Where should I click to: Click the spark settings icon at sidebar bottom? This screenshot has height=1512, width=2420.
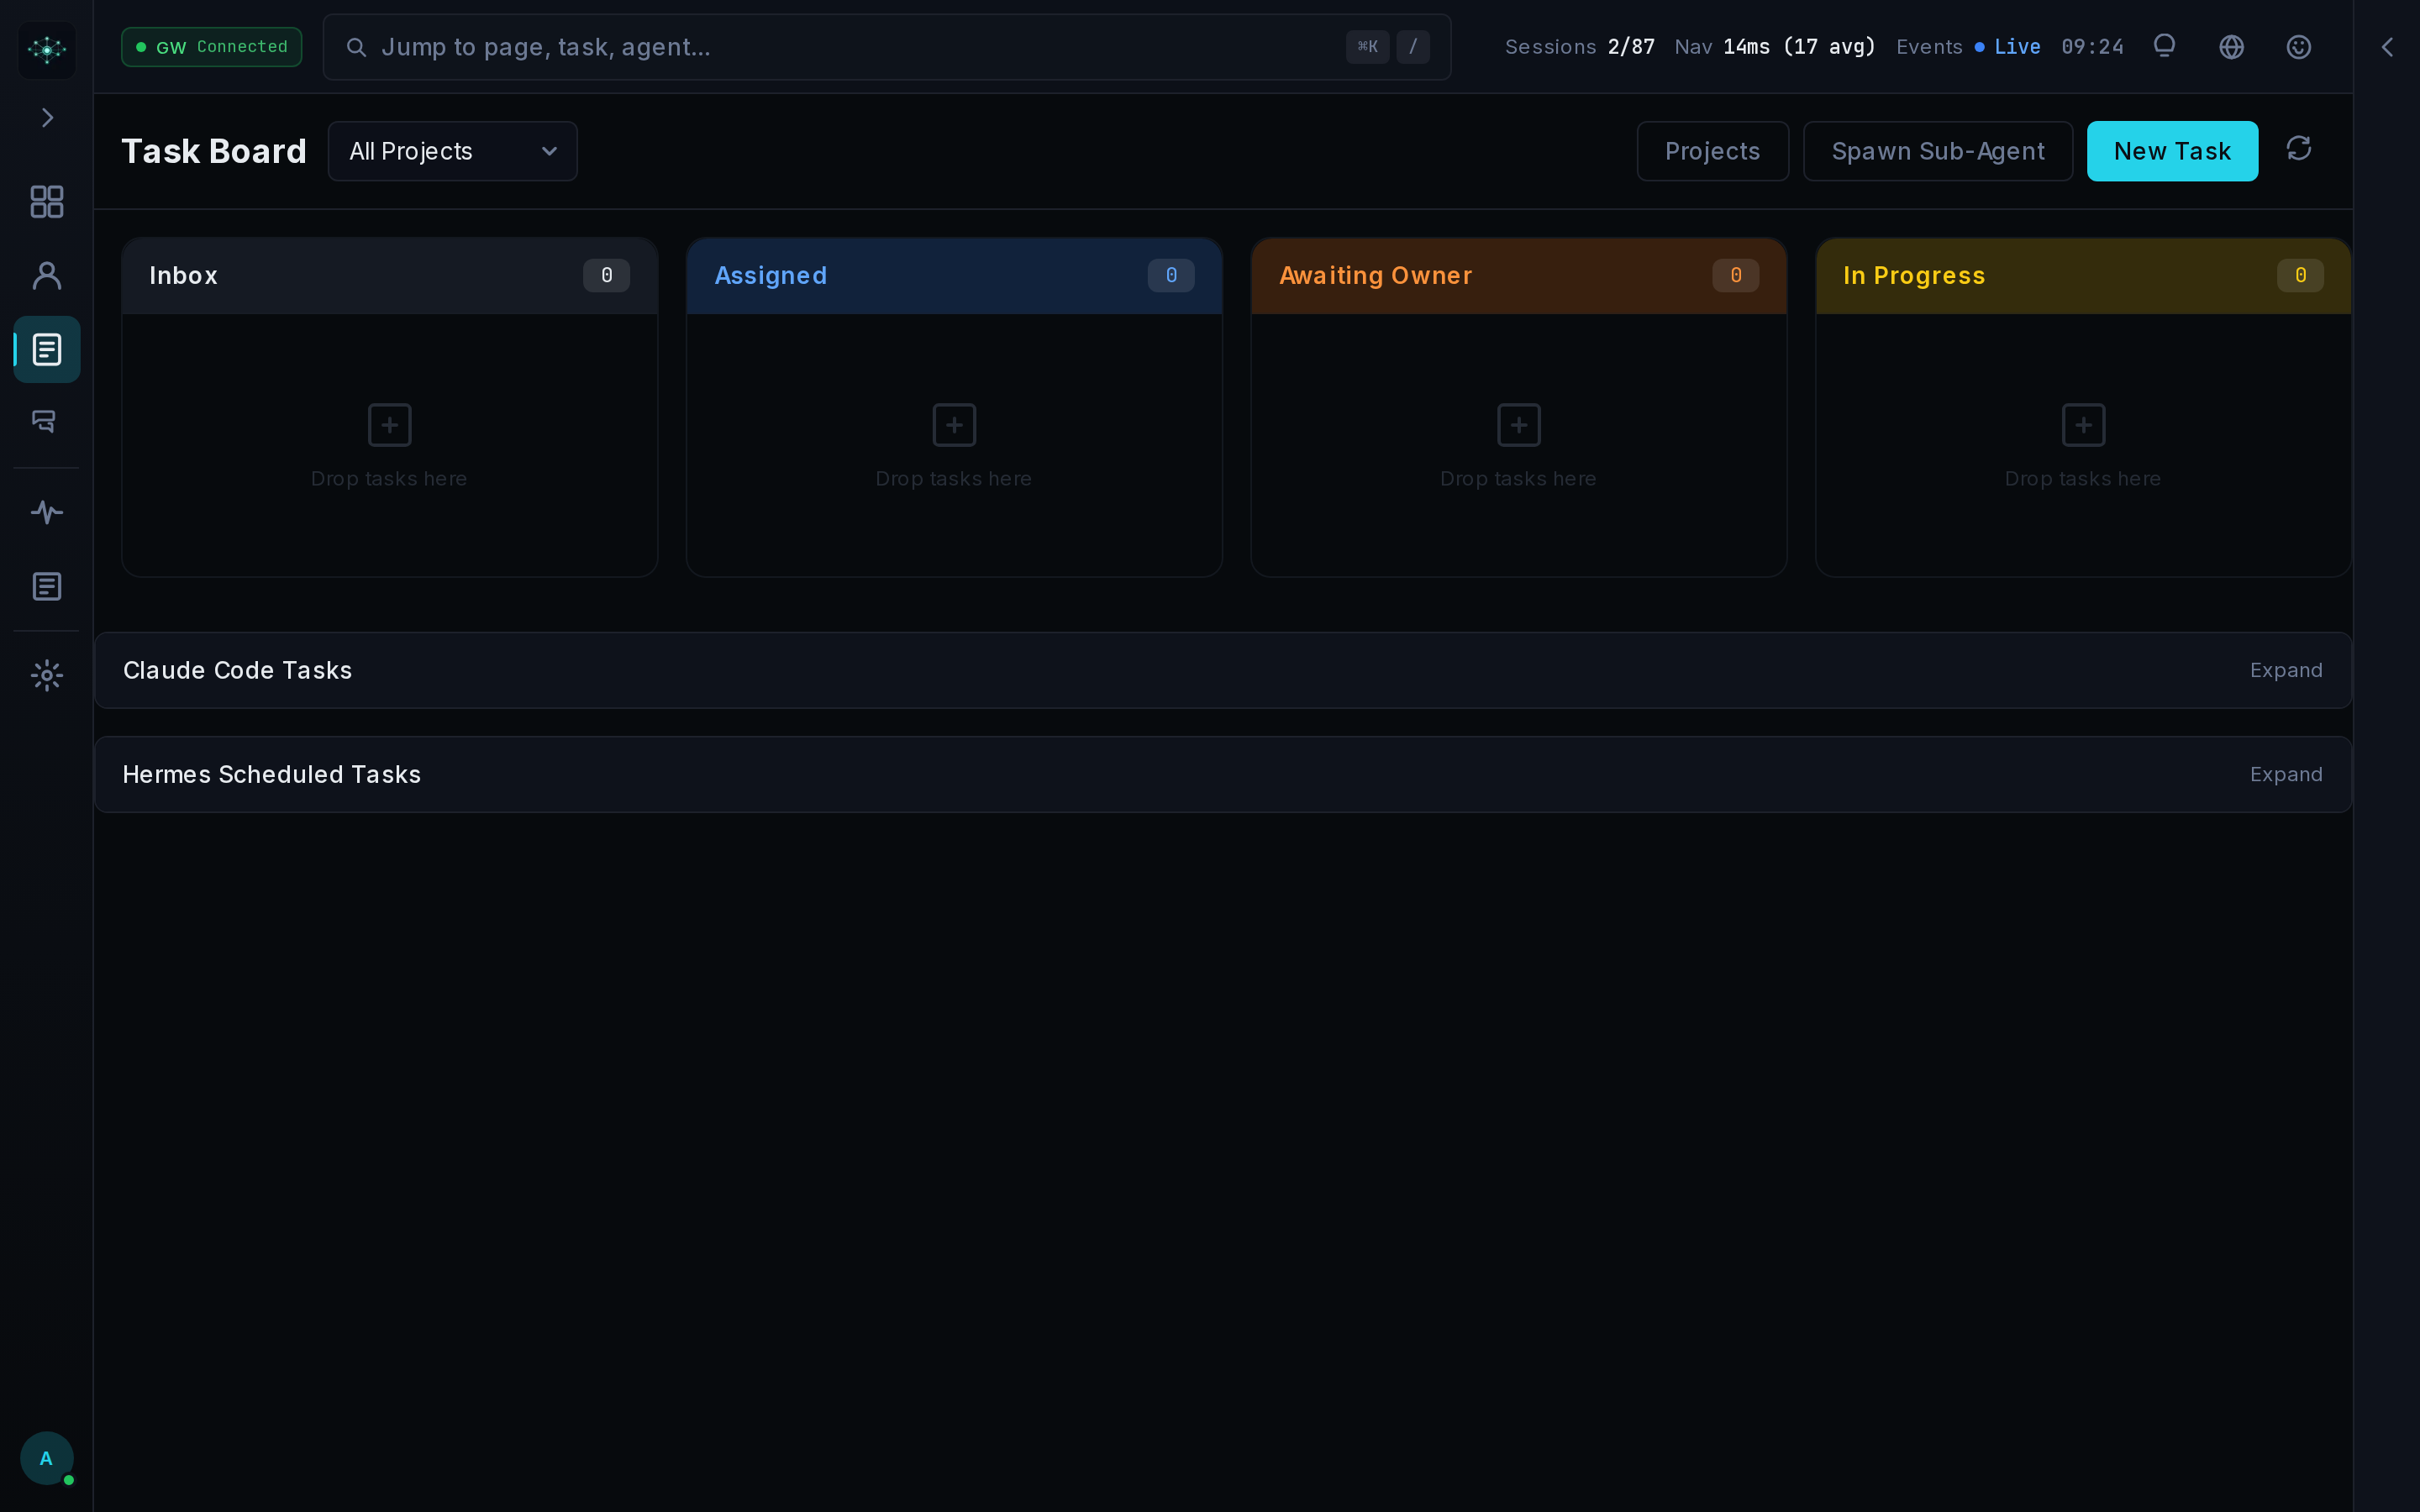coord(46,675)
